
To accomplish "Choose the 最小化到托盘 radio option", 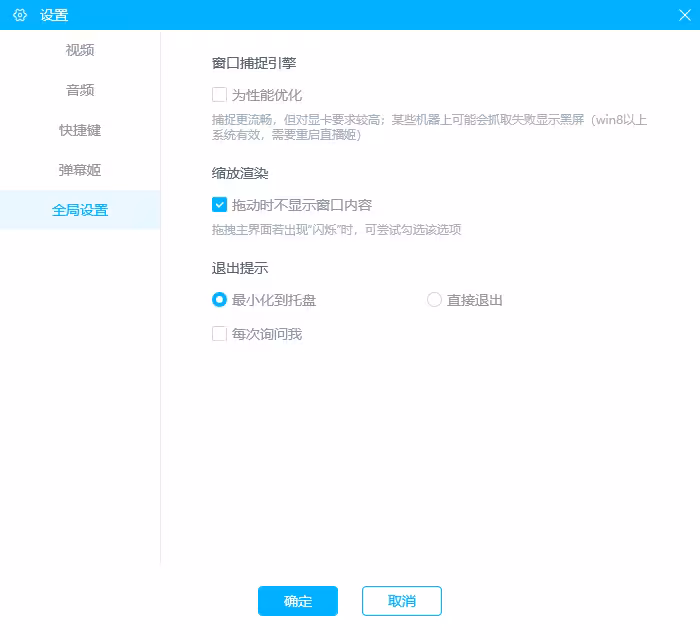I will [219, 299].
